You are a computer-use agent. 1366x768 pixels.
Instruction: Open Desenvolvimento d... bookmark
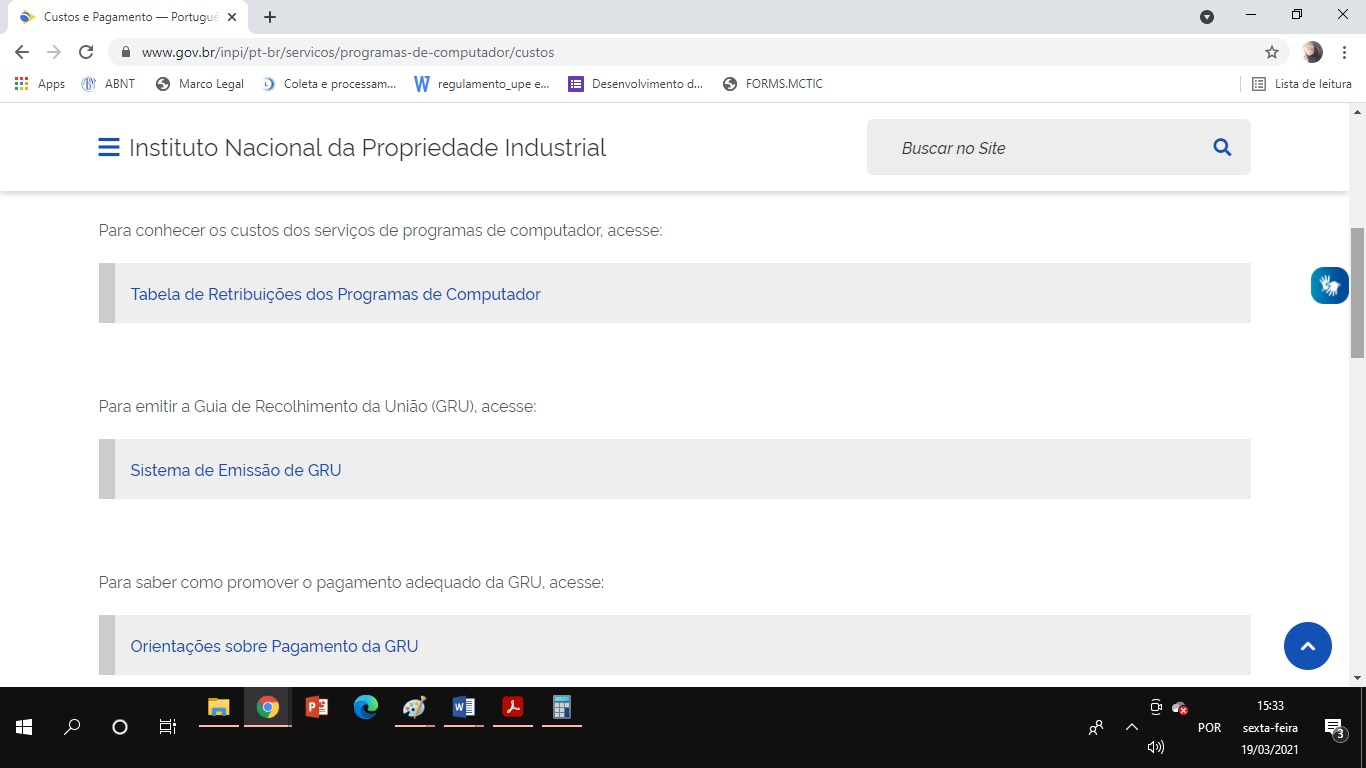tap(636, 84)
